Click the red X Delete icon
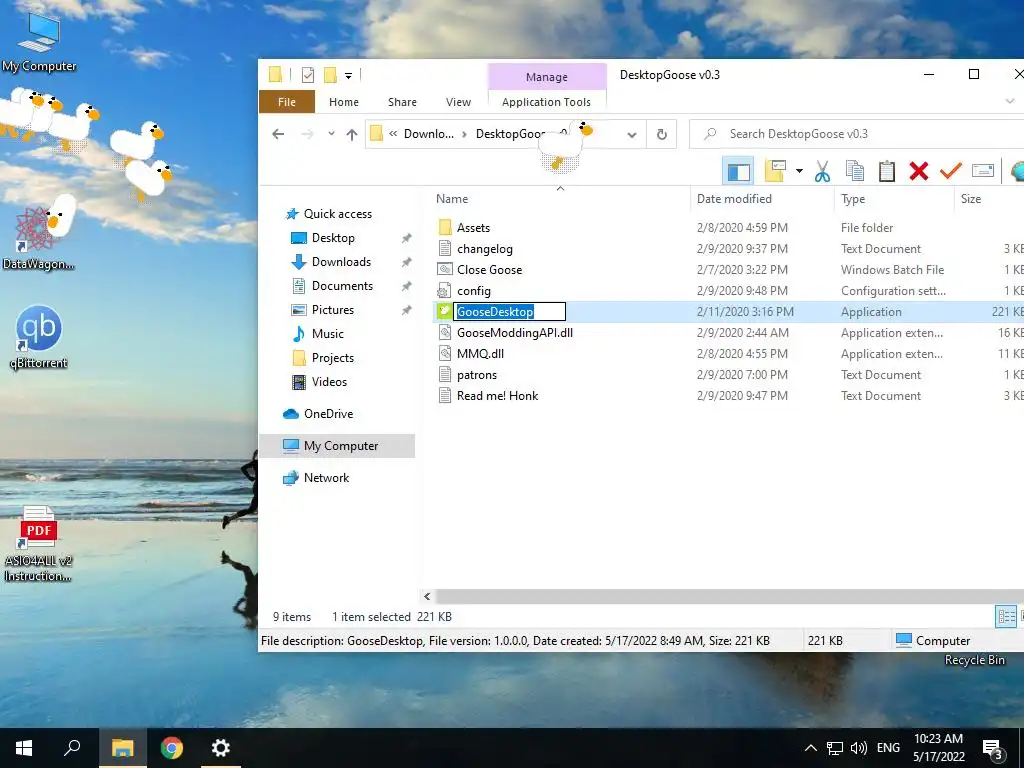The height and width of the screenshot is (768, 1024). tap(918, 171)
